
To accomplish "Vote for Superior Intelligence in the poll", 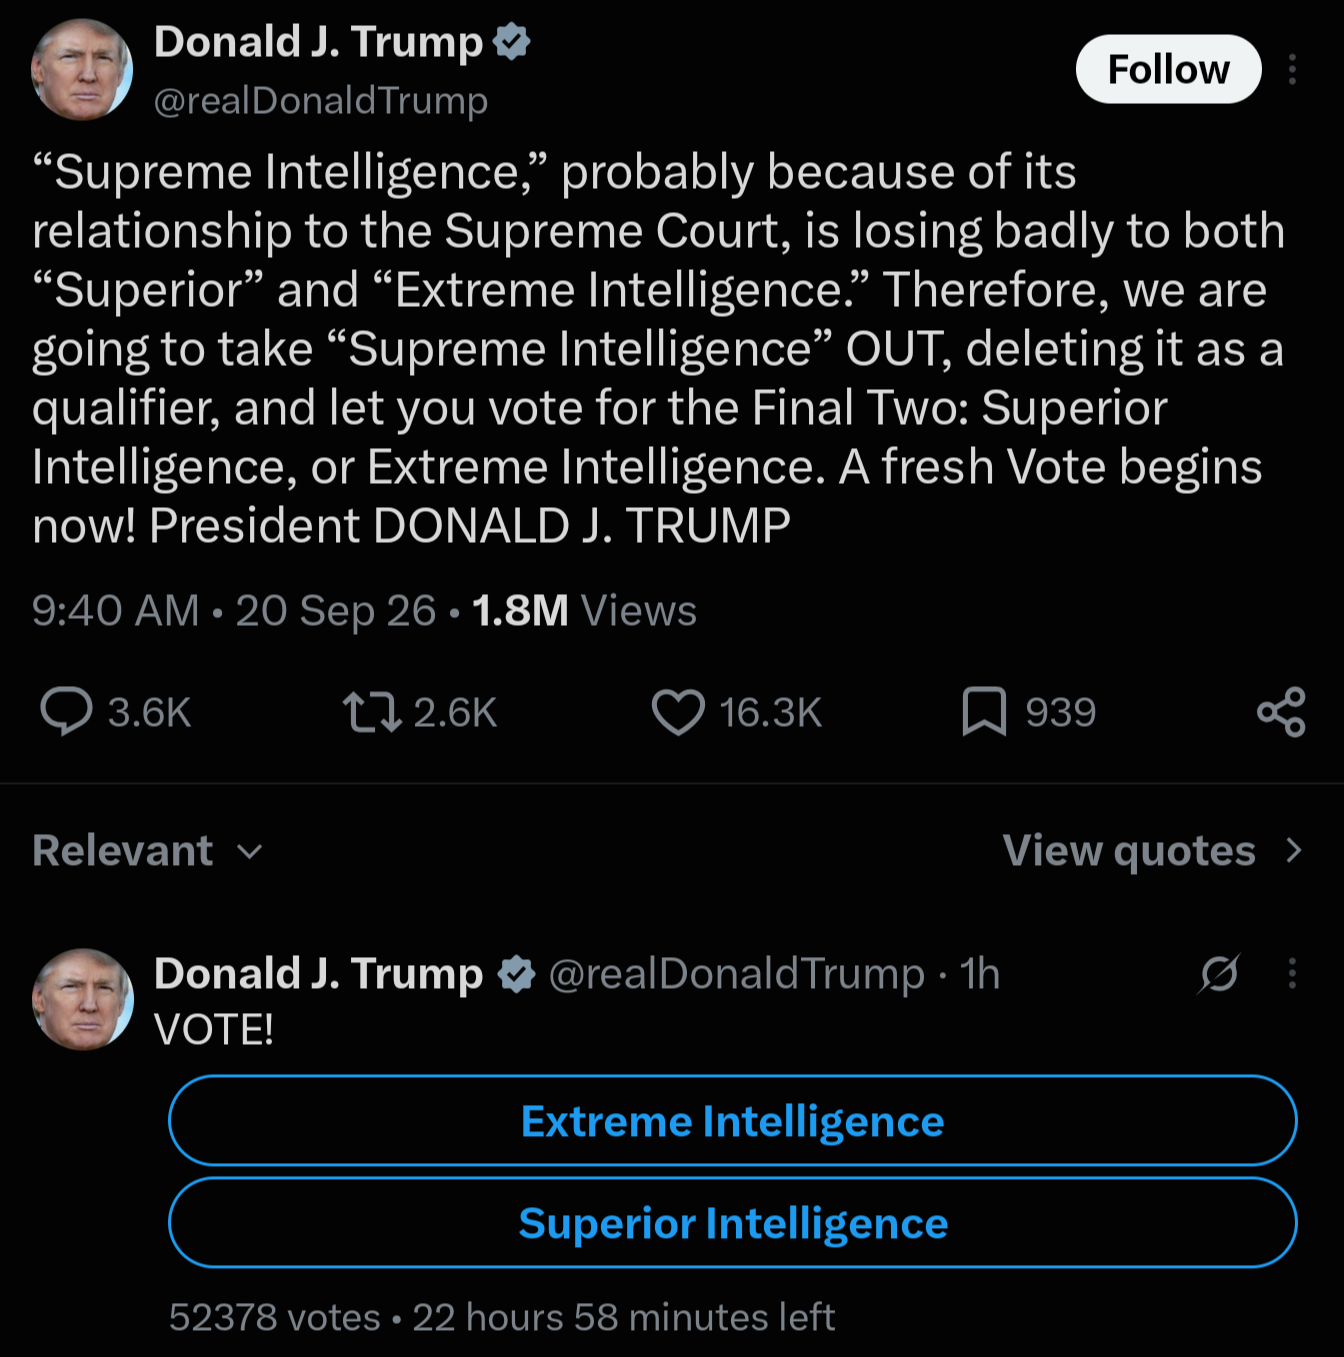I will [x=733, y=1222].
